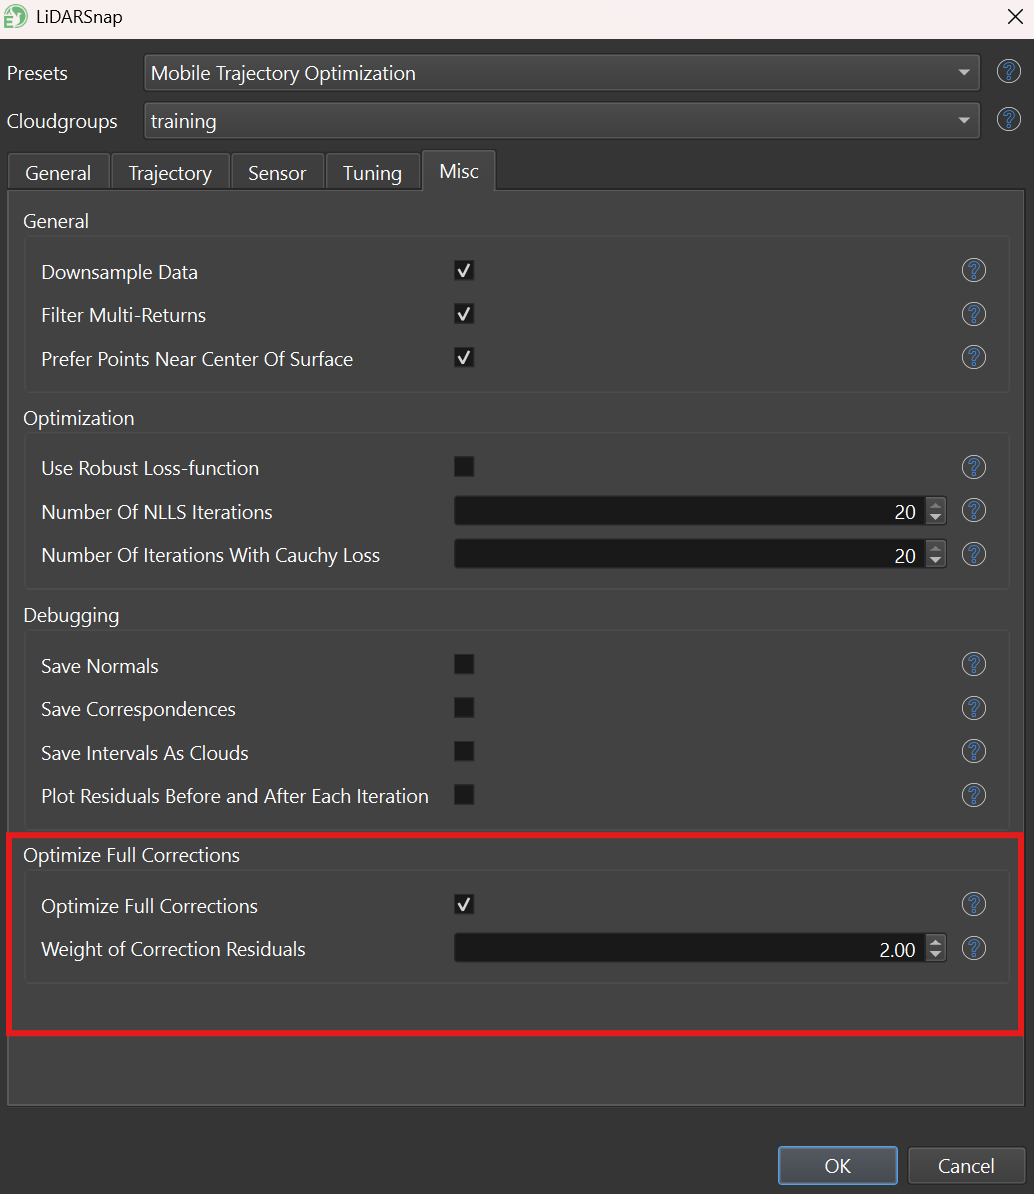Open help for Save Correspondences setting

point(973,708)
